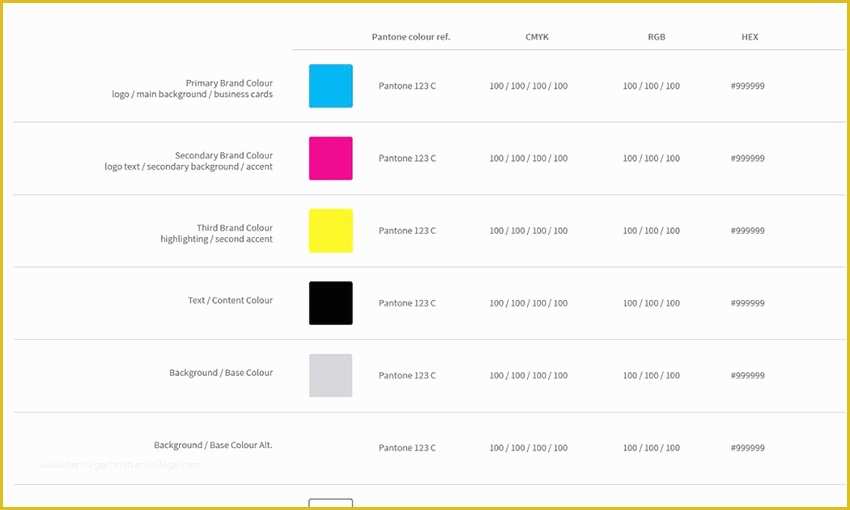Click RGB '100 / 100 / 100' in Third Brand row
The height and width of the screenshot is (510, 850).
[651, 231]
